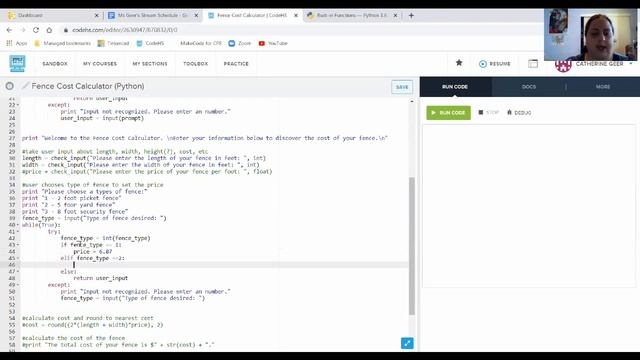Click the line 27 welcome print statement
This screenshot has width=640, height=360.
204,138
